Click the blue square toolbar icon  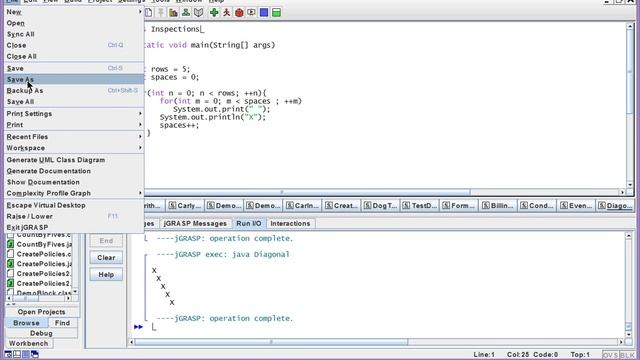(264, 13)
